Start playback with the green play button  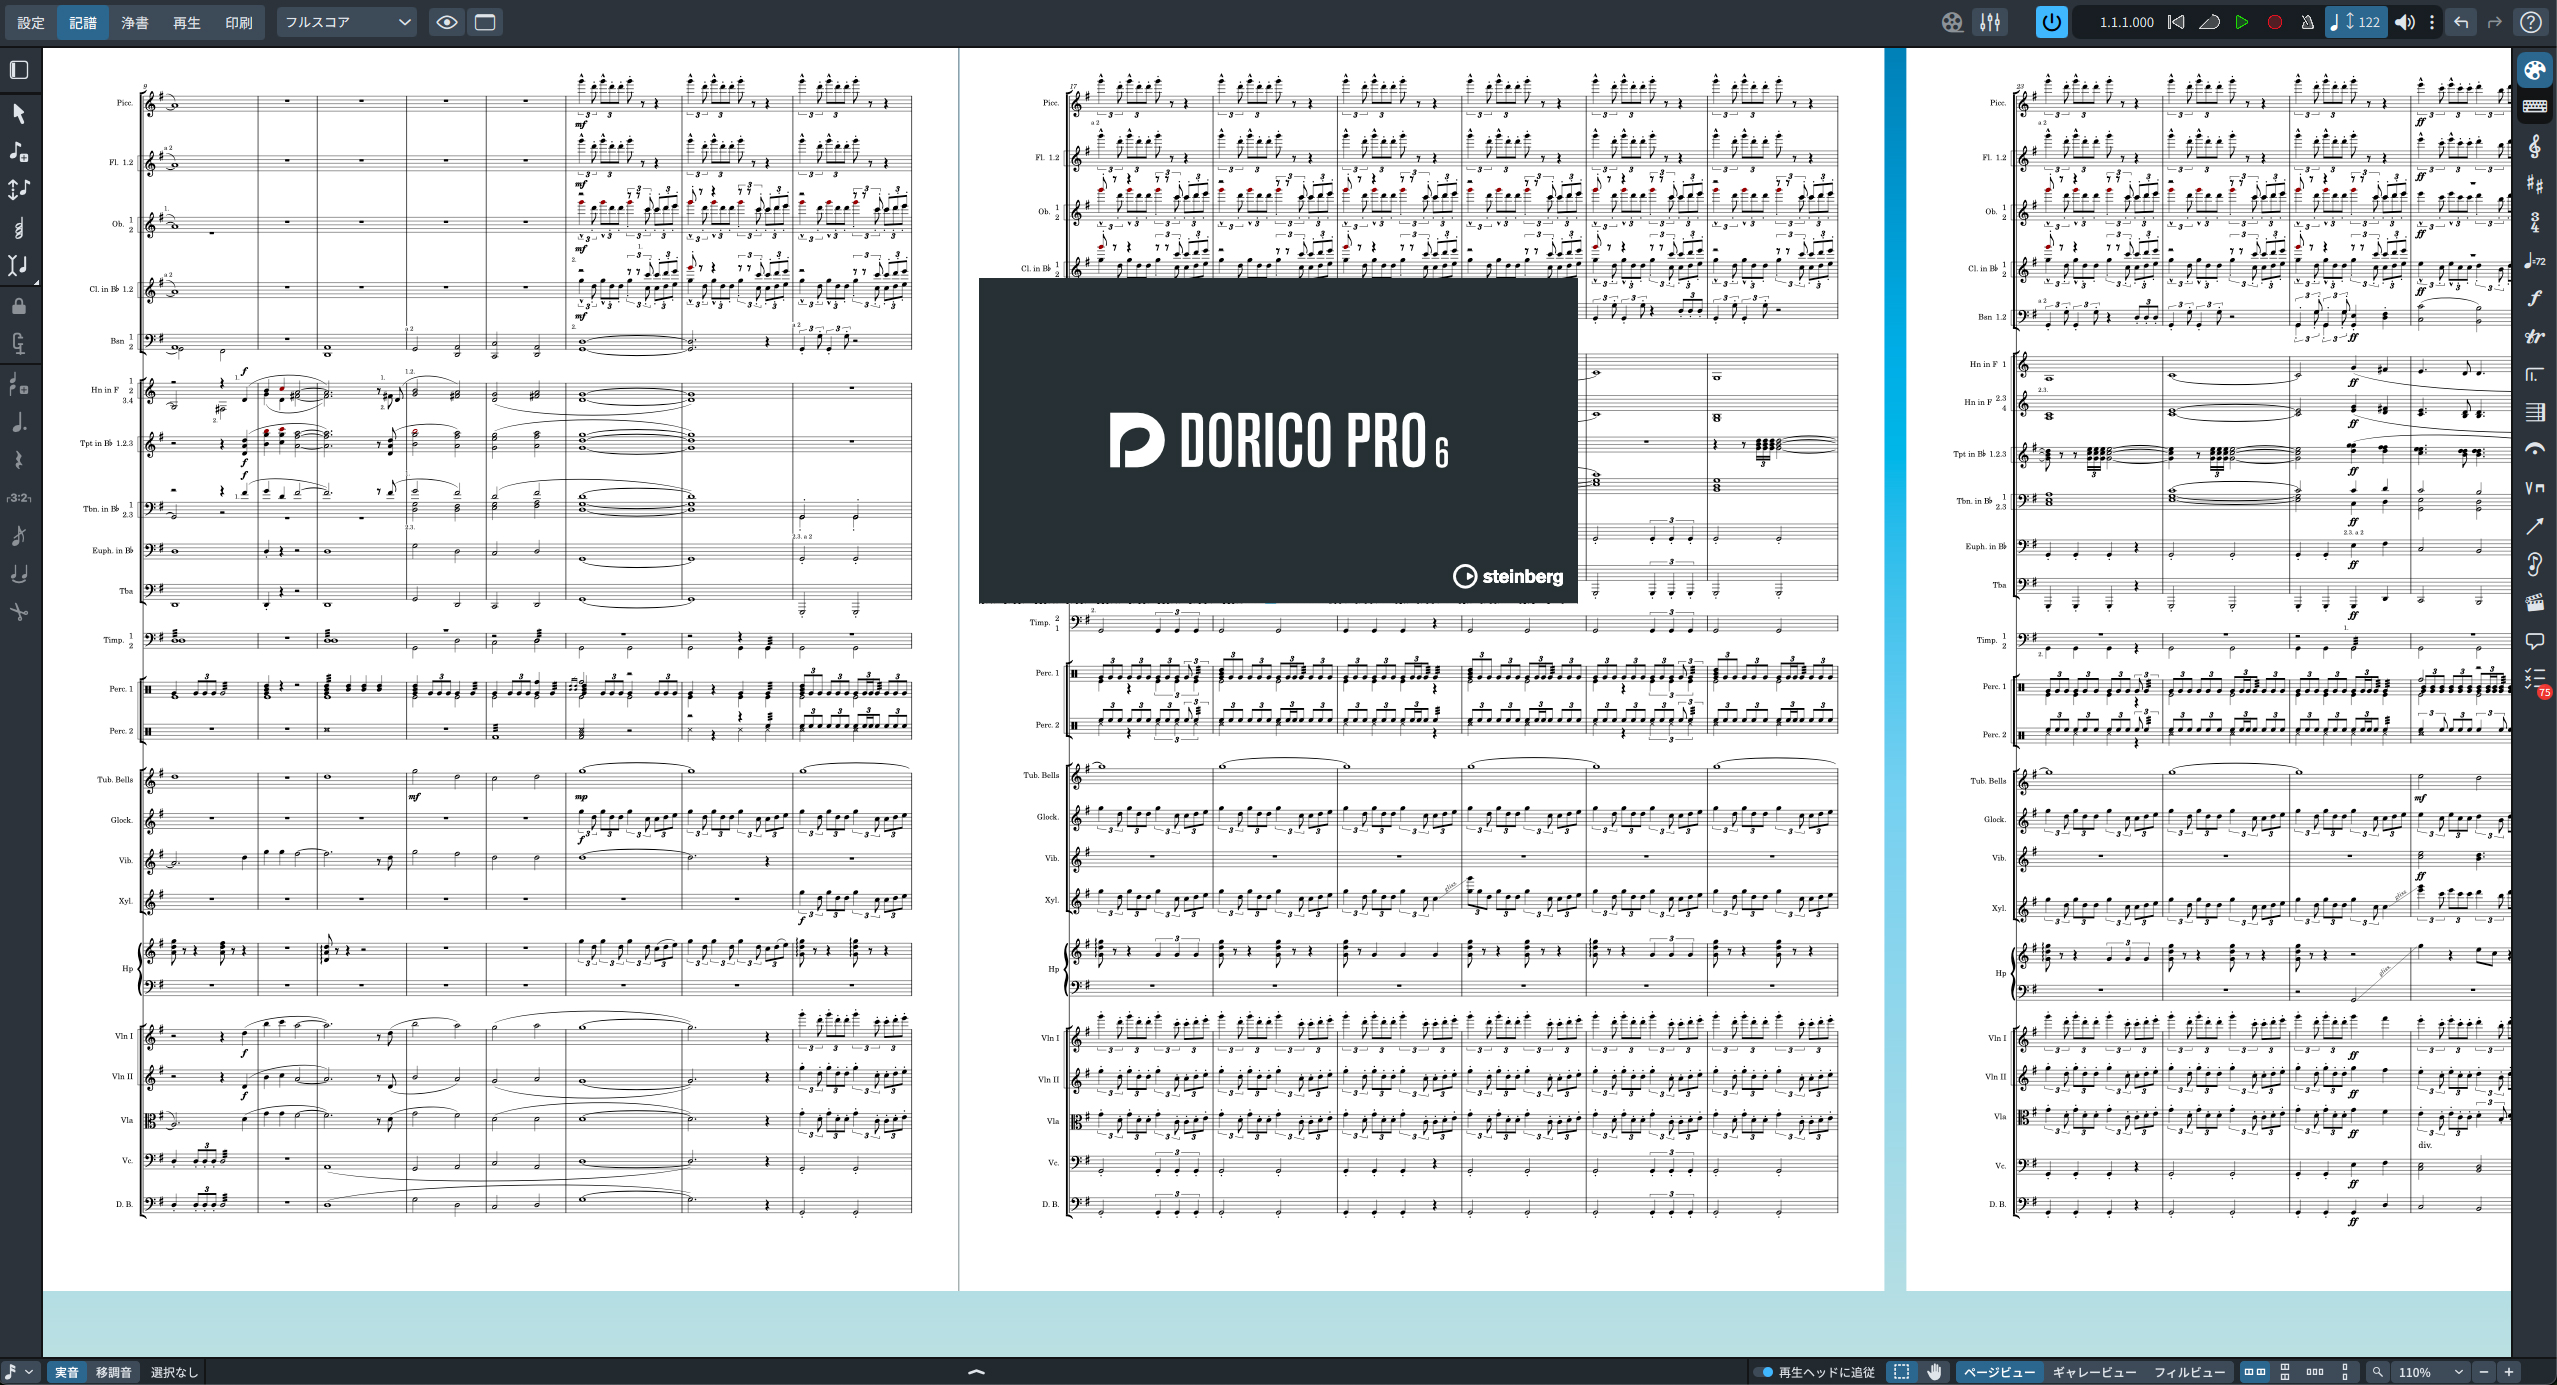[2242, 22]
